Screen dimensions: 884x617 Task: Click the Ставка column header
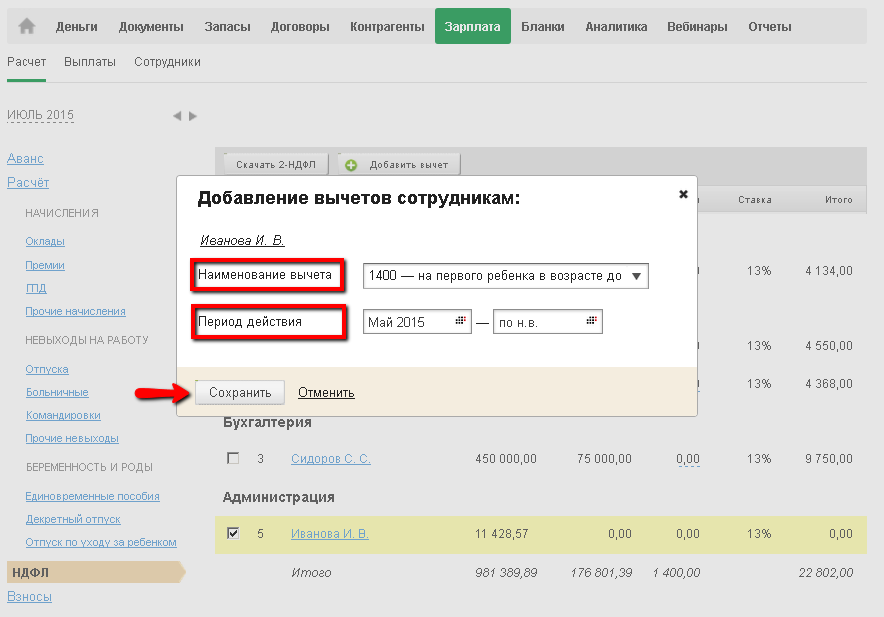point(755,200)
